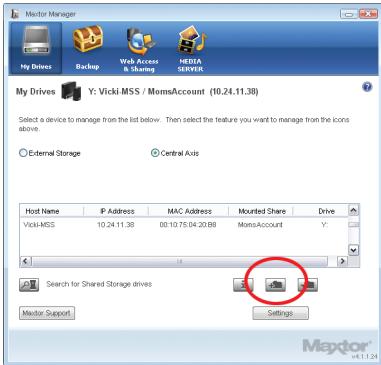This screenshot has height=365, width=381.
Task: Click the blue help question mark icon
Action: point(367,87)
